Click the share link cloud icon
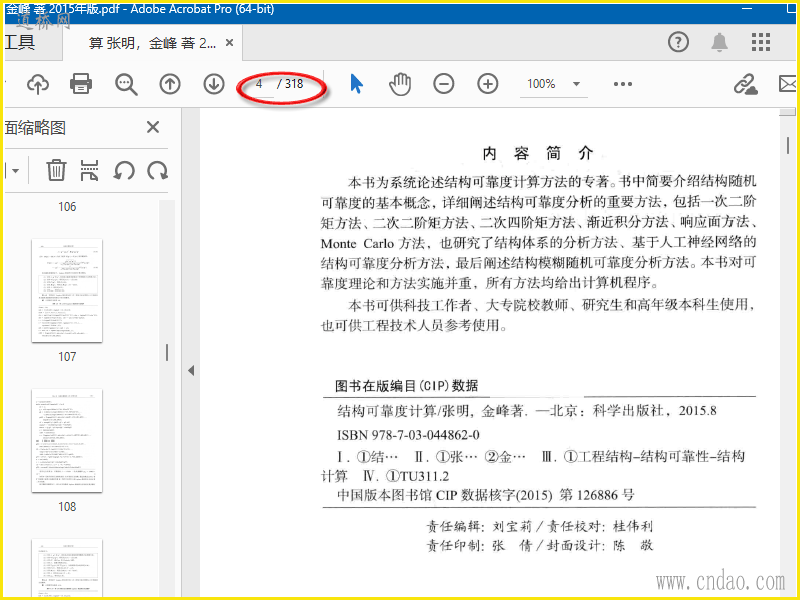 tap(745, 84)
